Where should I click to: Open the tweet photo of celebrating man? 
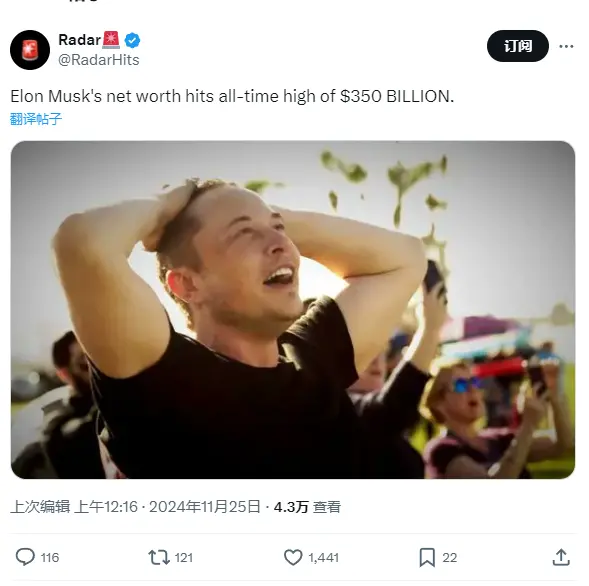coord(293,310)
